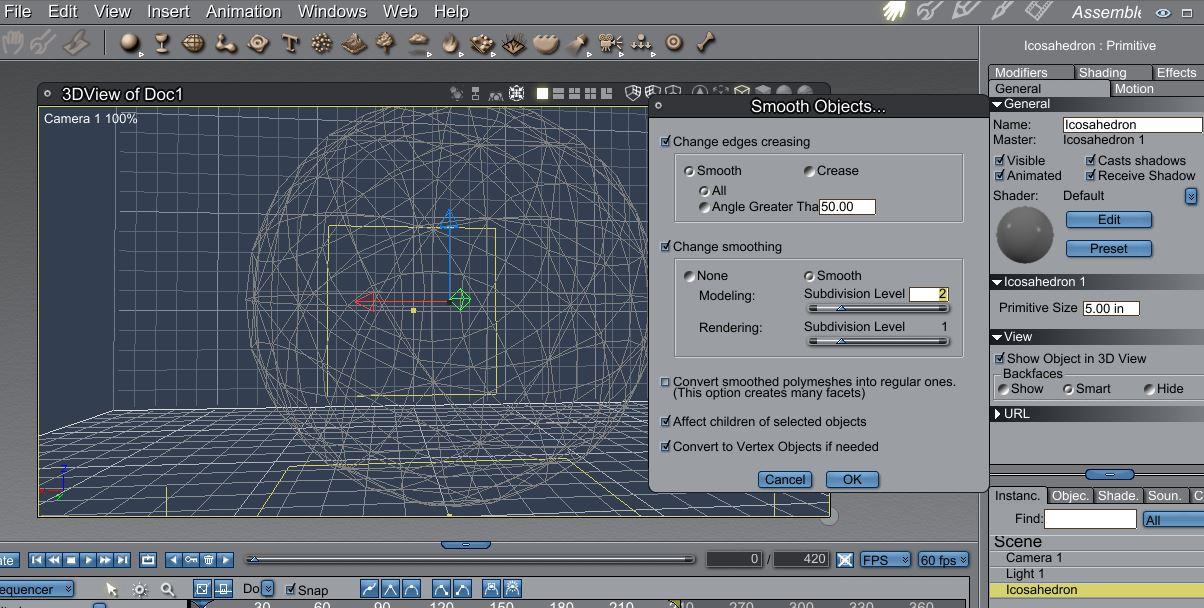Screen dimensions: 1204x608
Task: Click the shader Edit button
Action: pos(1109,220)
